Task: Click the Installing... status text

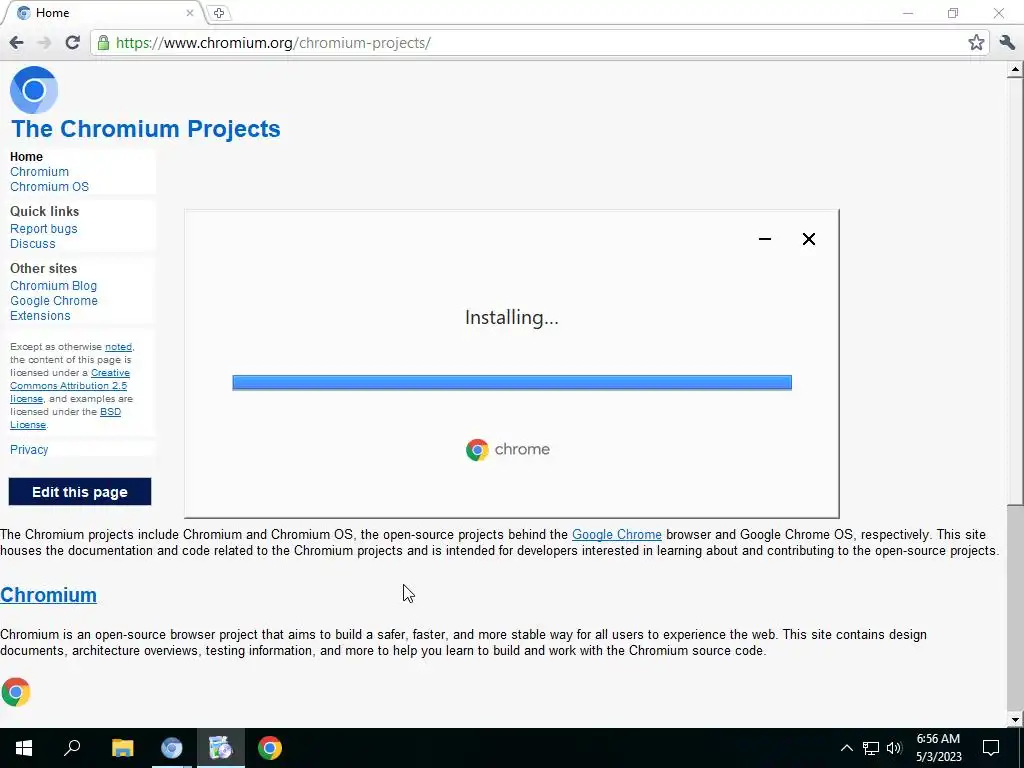Action: pyautogui.click(x=512, y=317)
